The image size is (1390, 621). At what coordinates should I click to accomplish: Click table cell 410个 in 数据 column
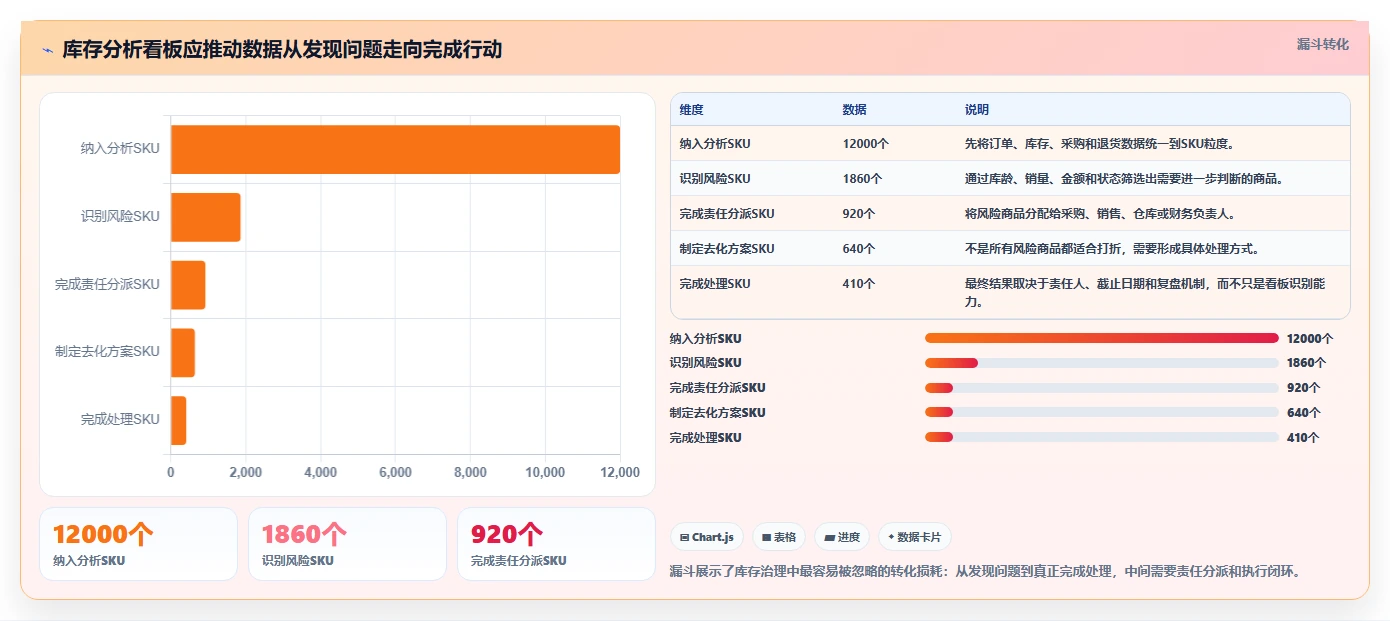(858, 284)
